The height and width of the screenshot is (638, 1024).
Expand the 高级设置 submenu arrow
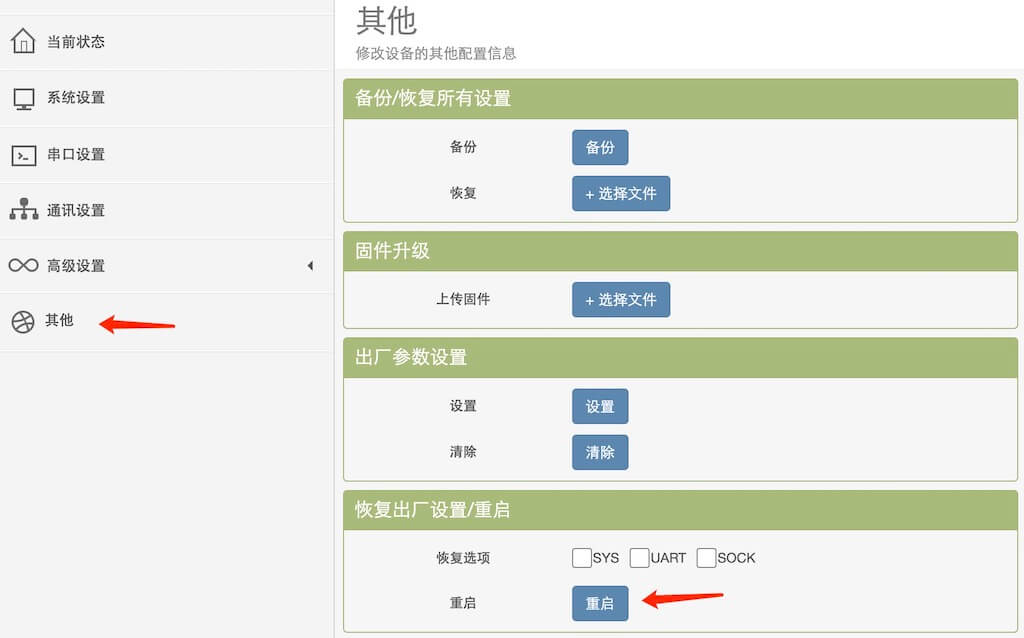point(310,266)
